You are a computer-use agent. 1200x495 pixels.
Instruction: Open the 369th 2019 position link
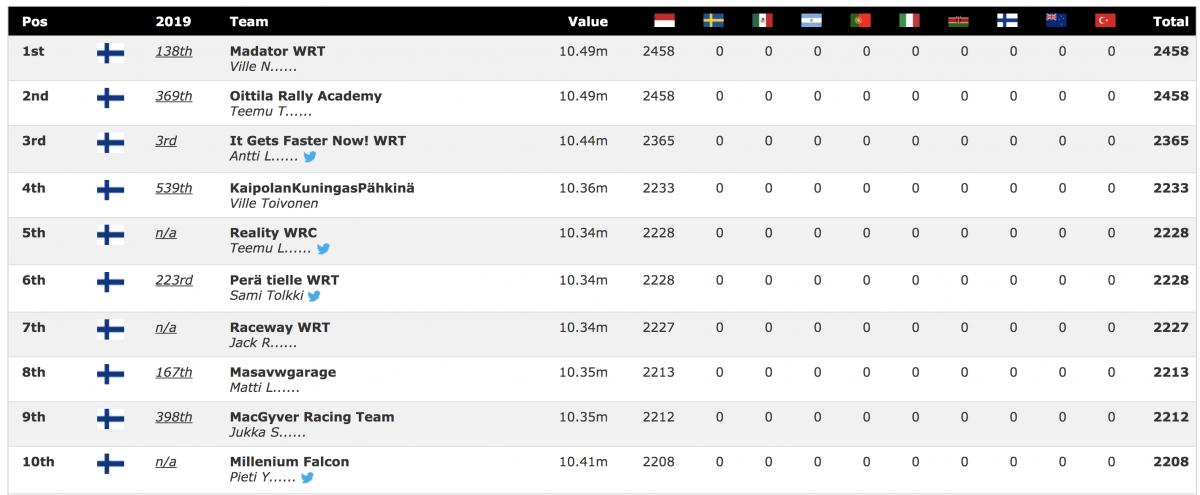tap(174, 96)
